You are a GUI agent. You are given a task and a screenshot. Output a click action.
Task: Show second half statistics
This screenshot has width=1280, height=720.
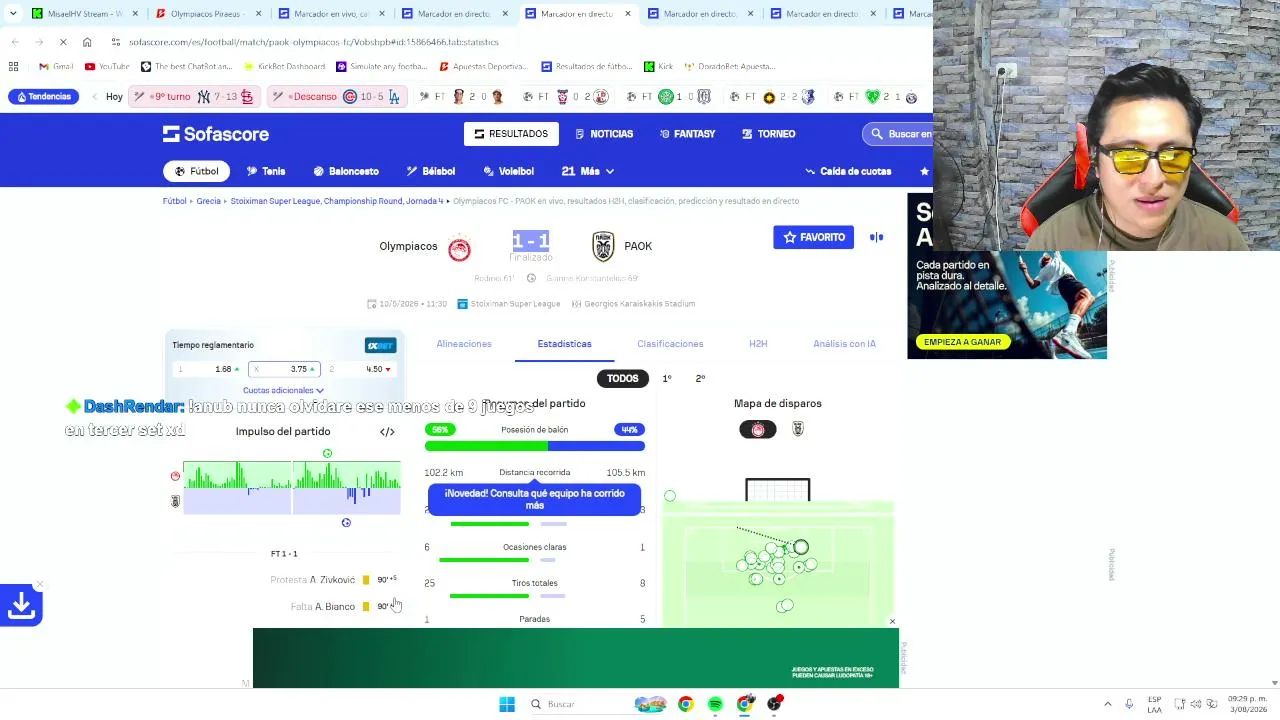click(700, 379)
